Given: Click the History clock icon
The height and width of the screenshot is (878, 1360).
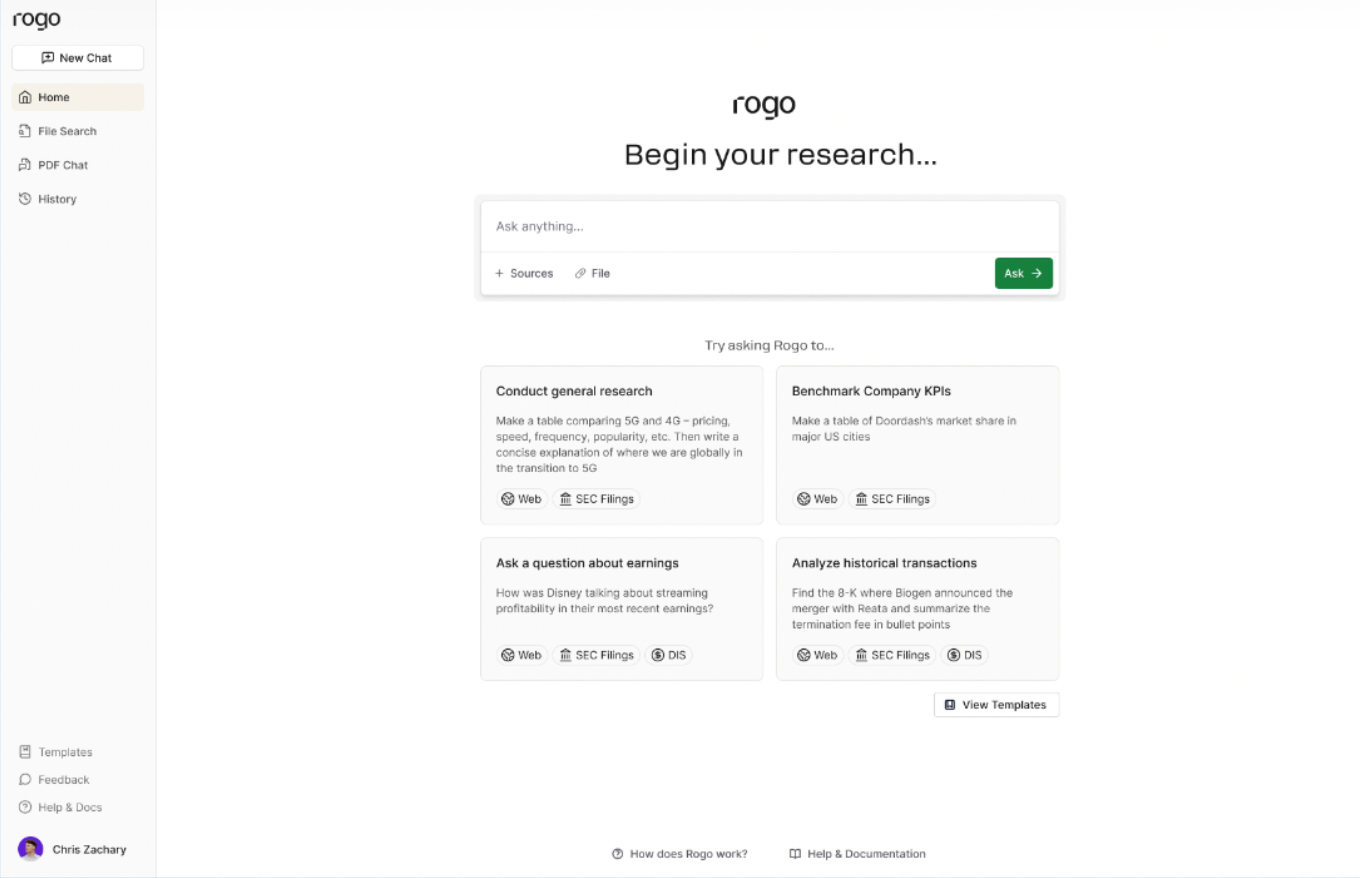Looking at the screenshot, I should 26,199.
